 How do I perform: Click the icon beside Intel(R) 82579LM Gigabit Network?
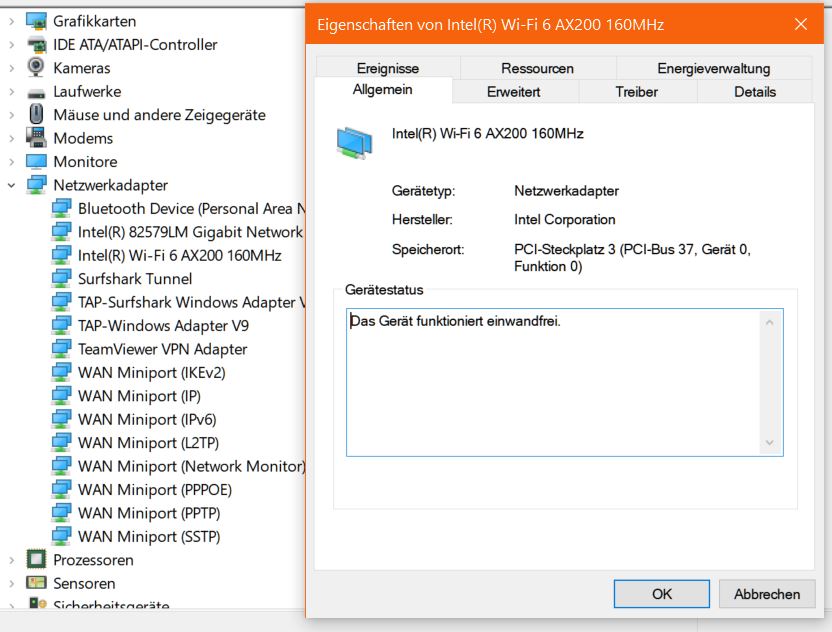[x=62, y=231]
